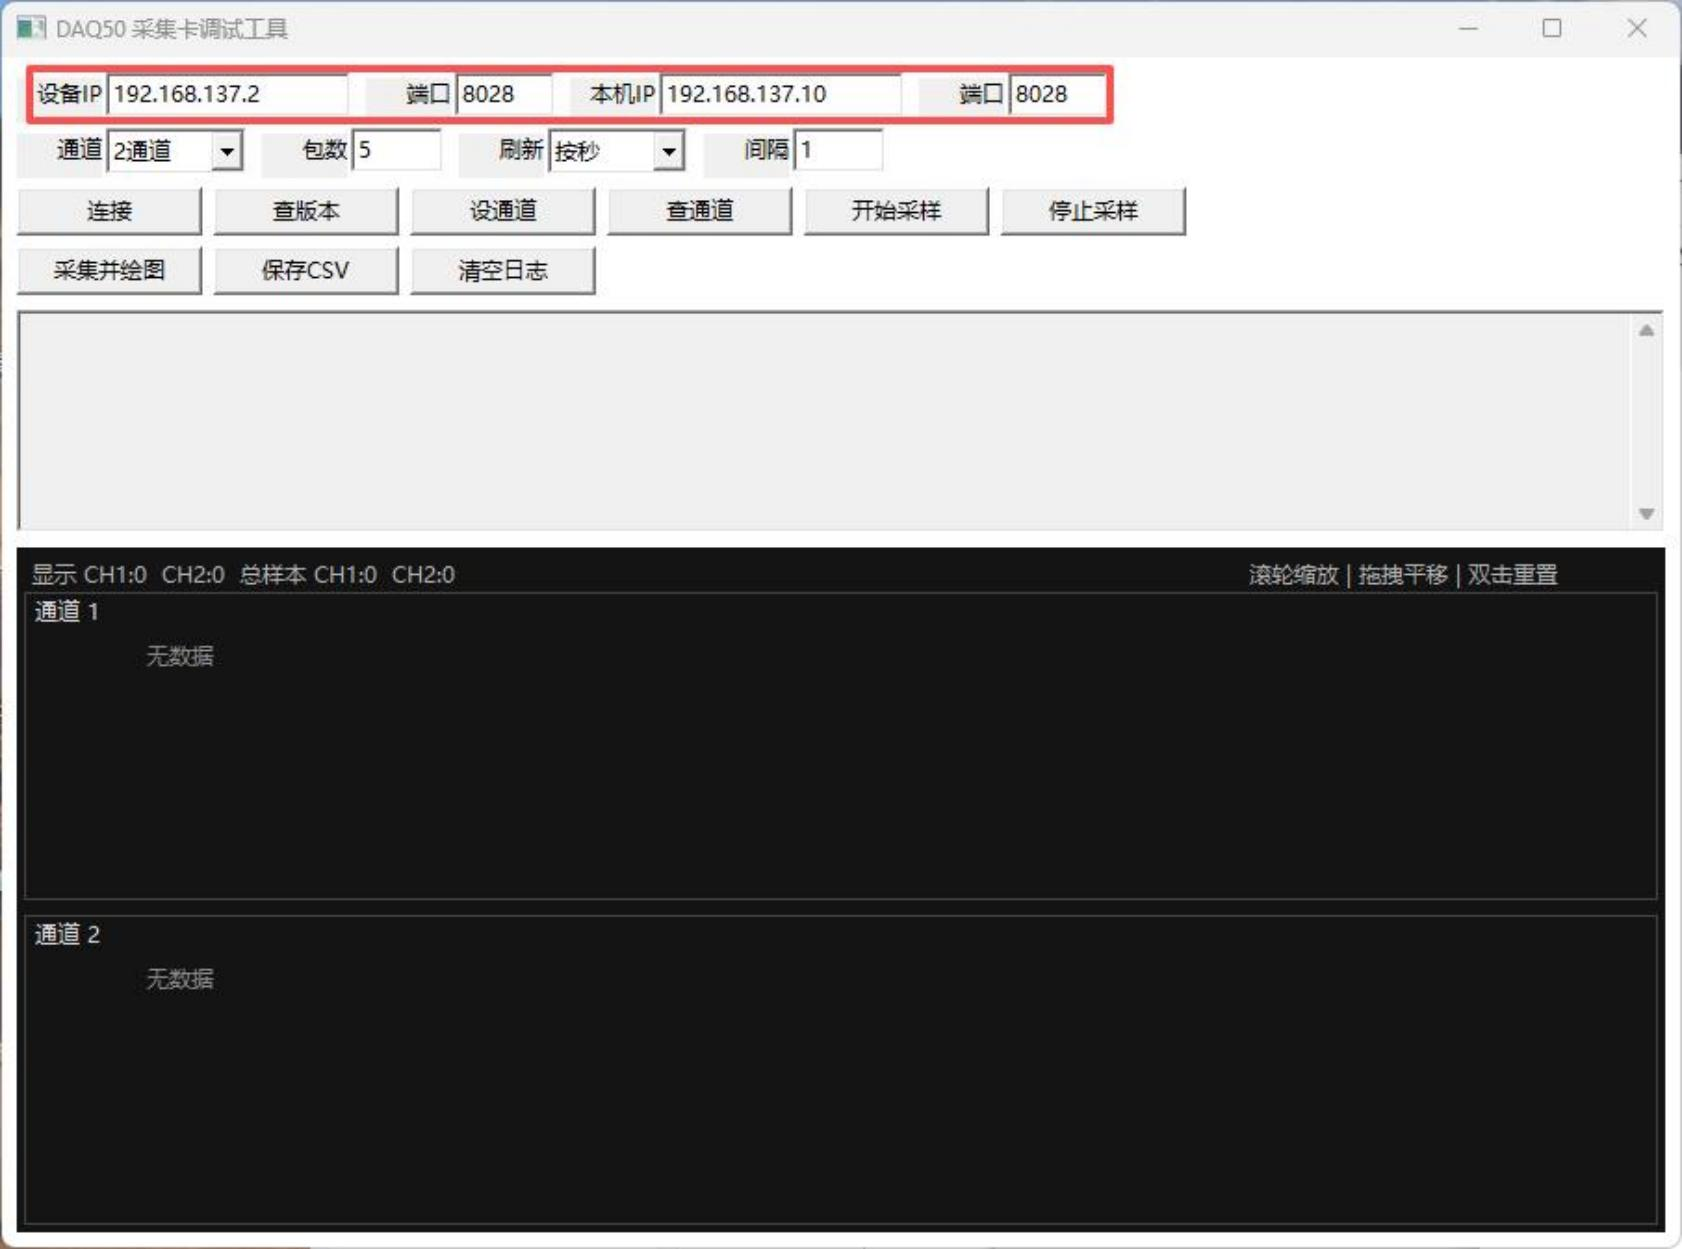
Task: Click 采集并绘图 to capture and plot
Action: click(x=109, y=270)
